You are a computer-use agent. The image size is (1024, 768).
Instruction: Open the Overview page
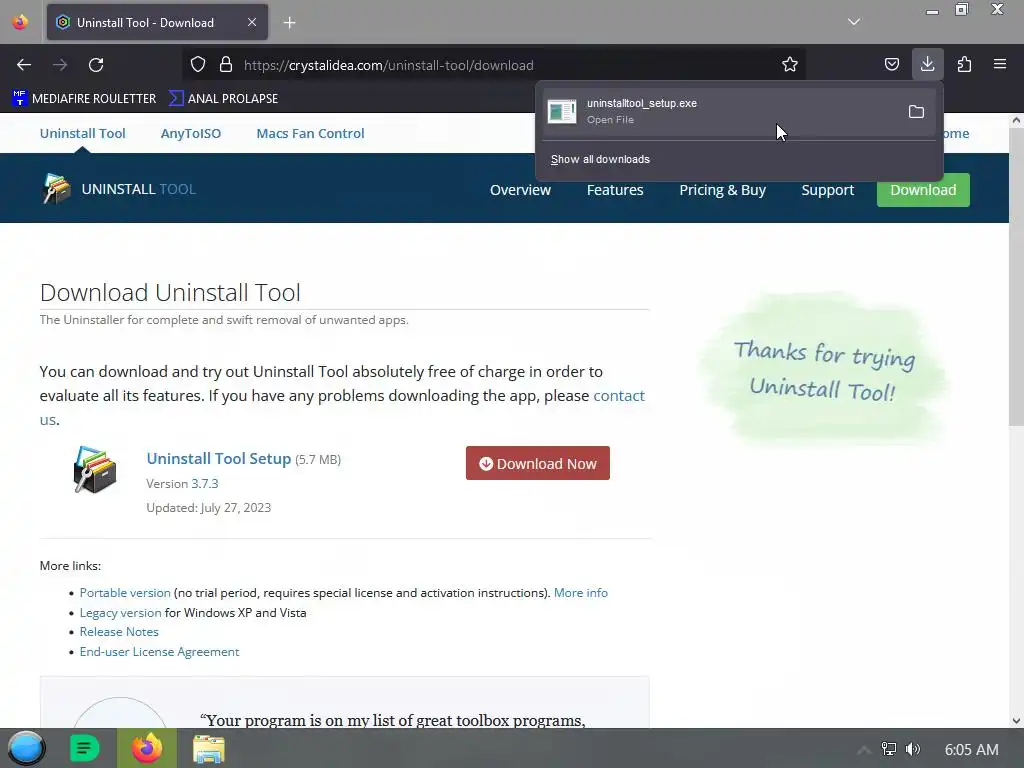(x=520, y=190)
